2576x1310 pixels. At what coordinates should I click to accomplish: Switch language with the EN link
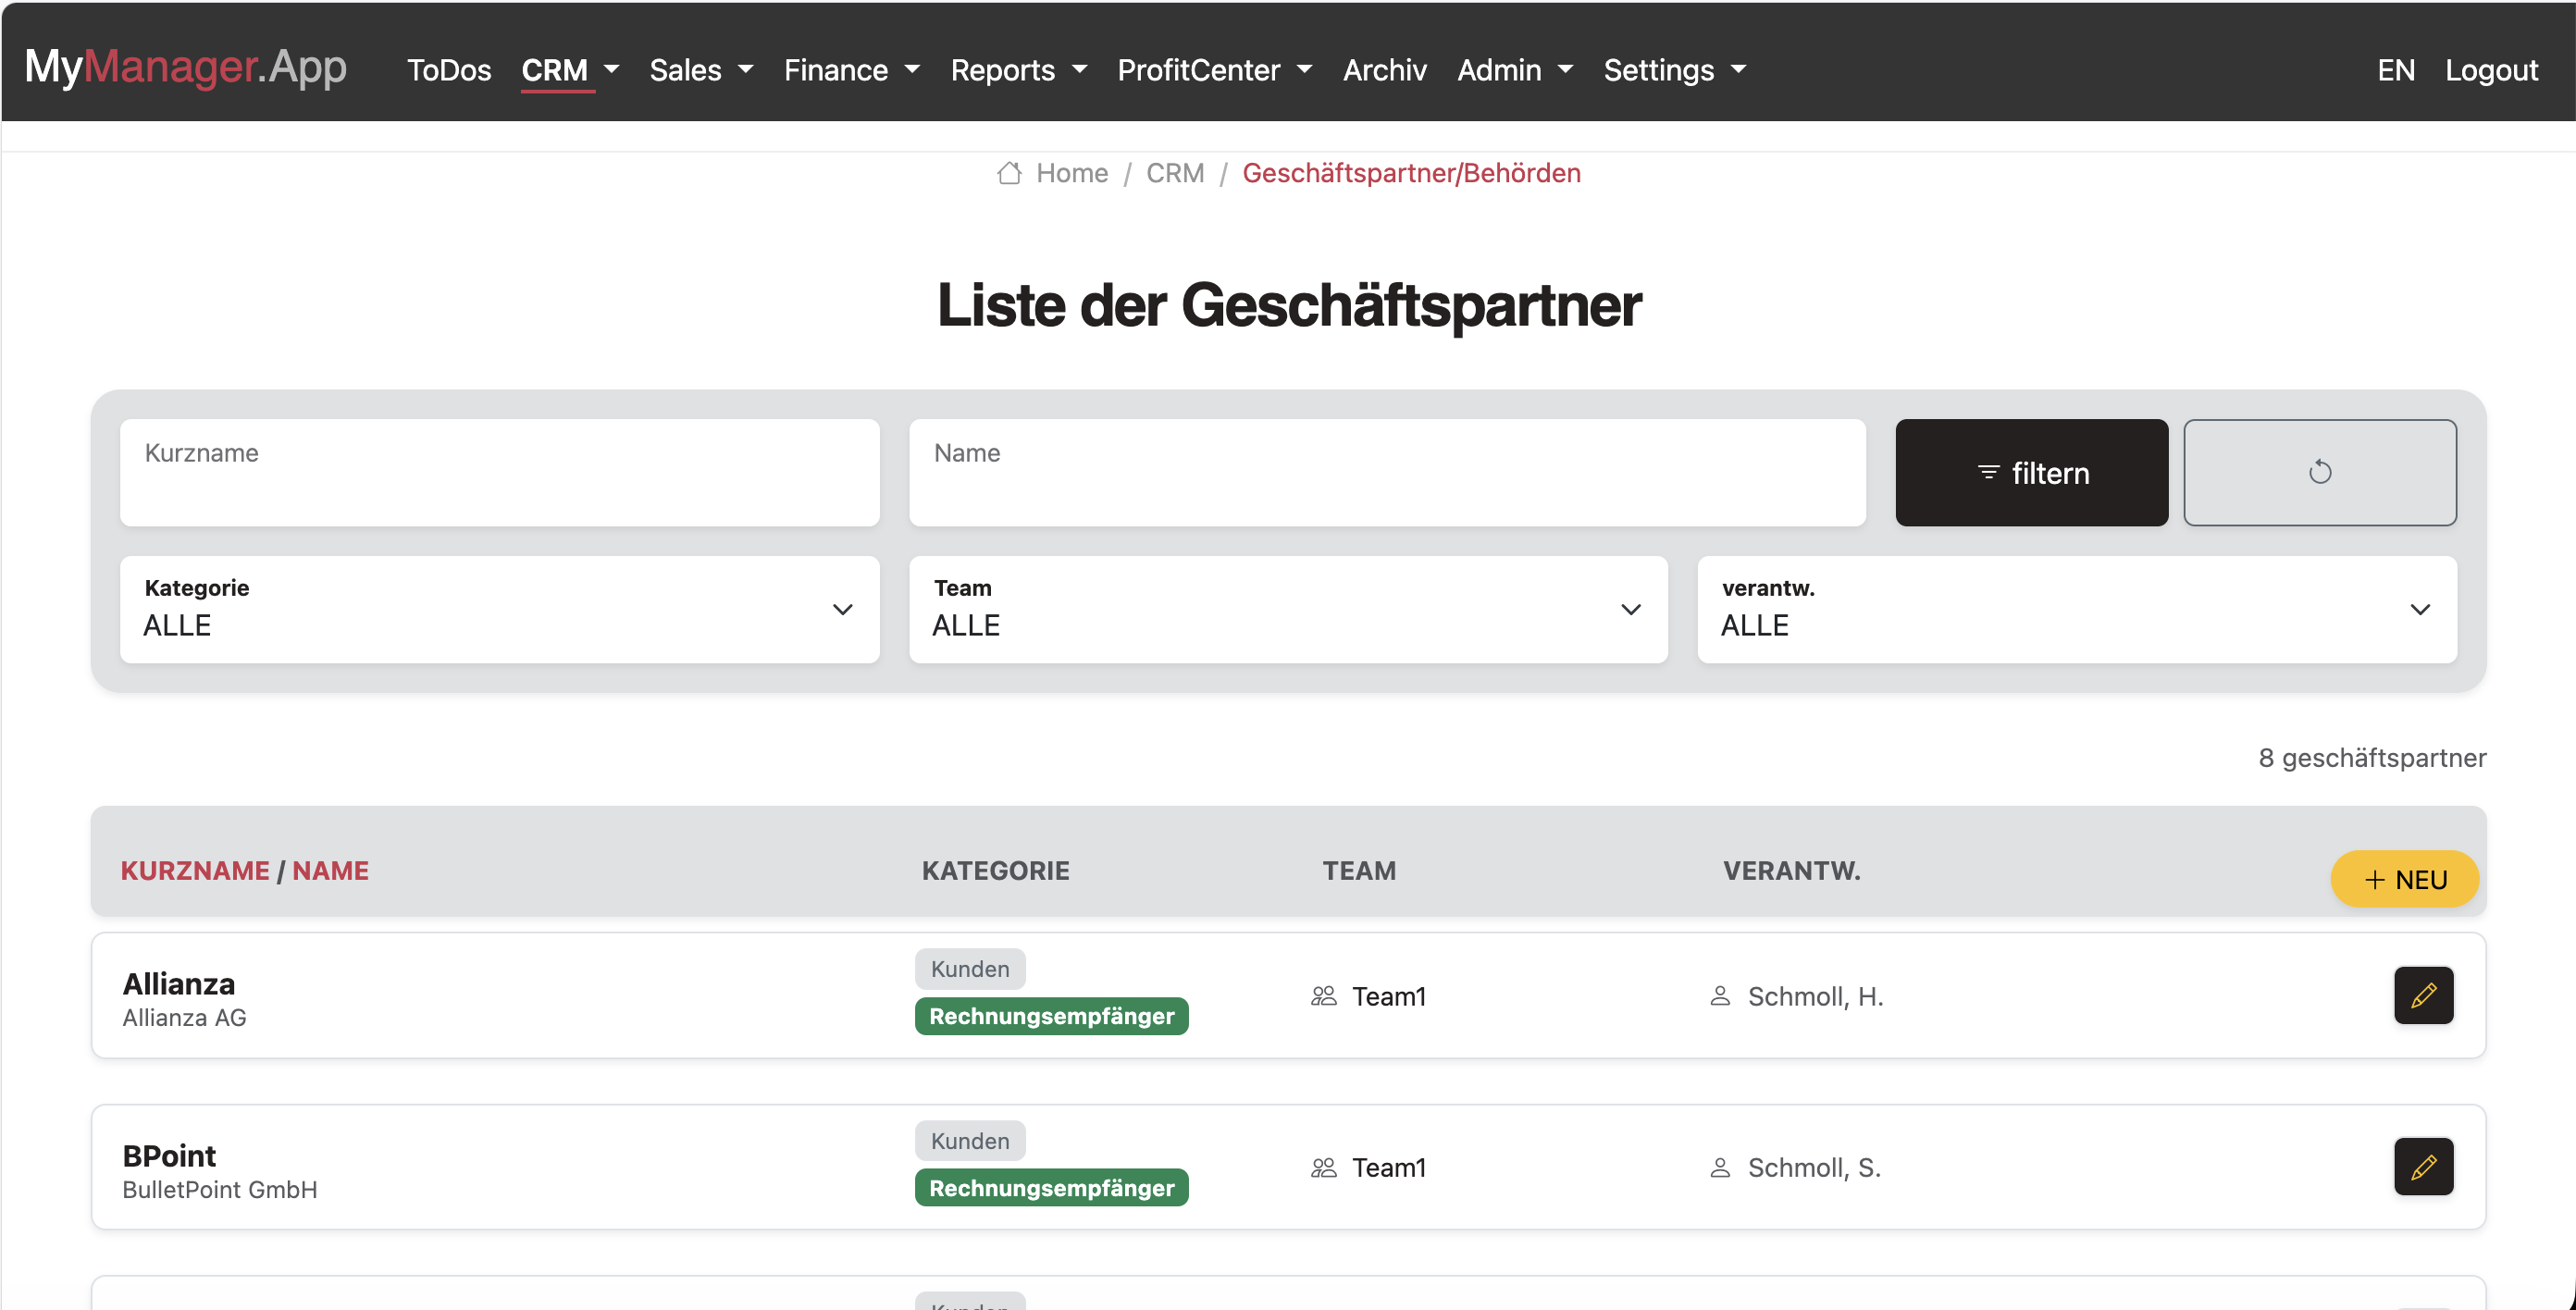coord(2395,70)
